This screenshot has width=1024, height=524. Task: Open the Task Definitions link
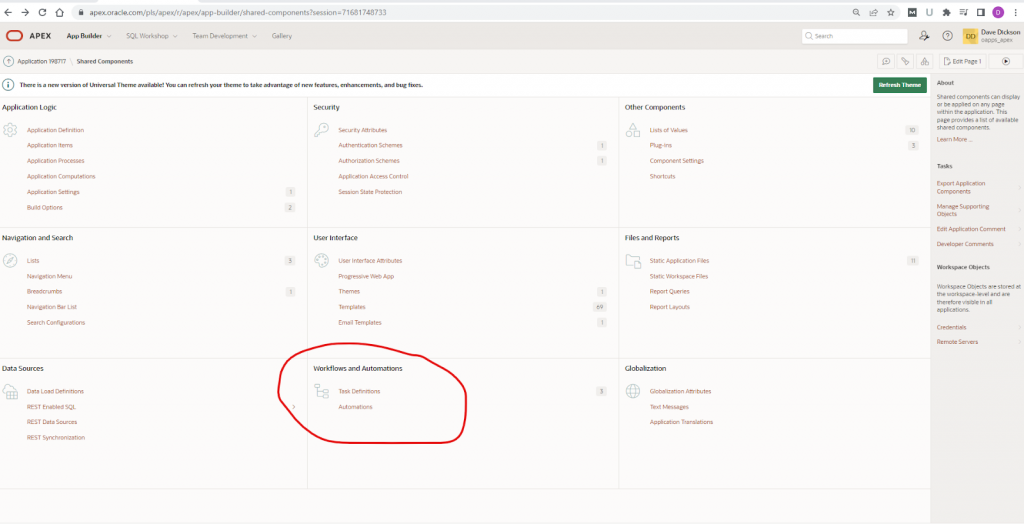(359, 391)
